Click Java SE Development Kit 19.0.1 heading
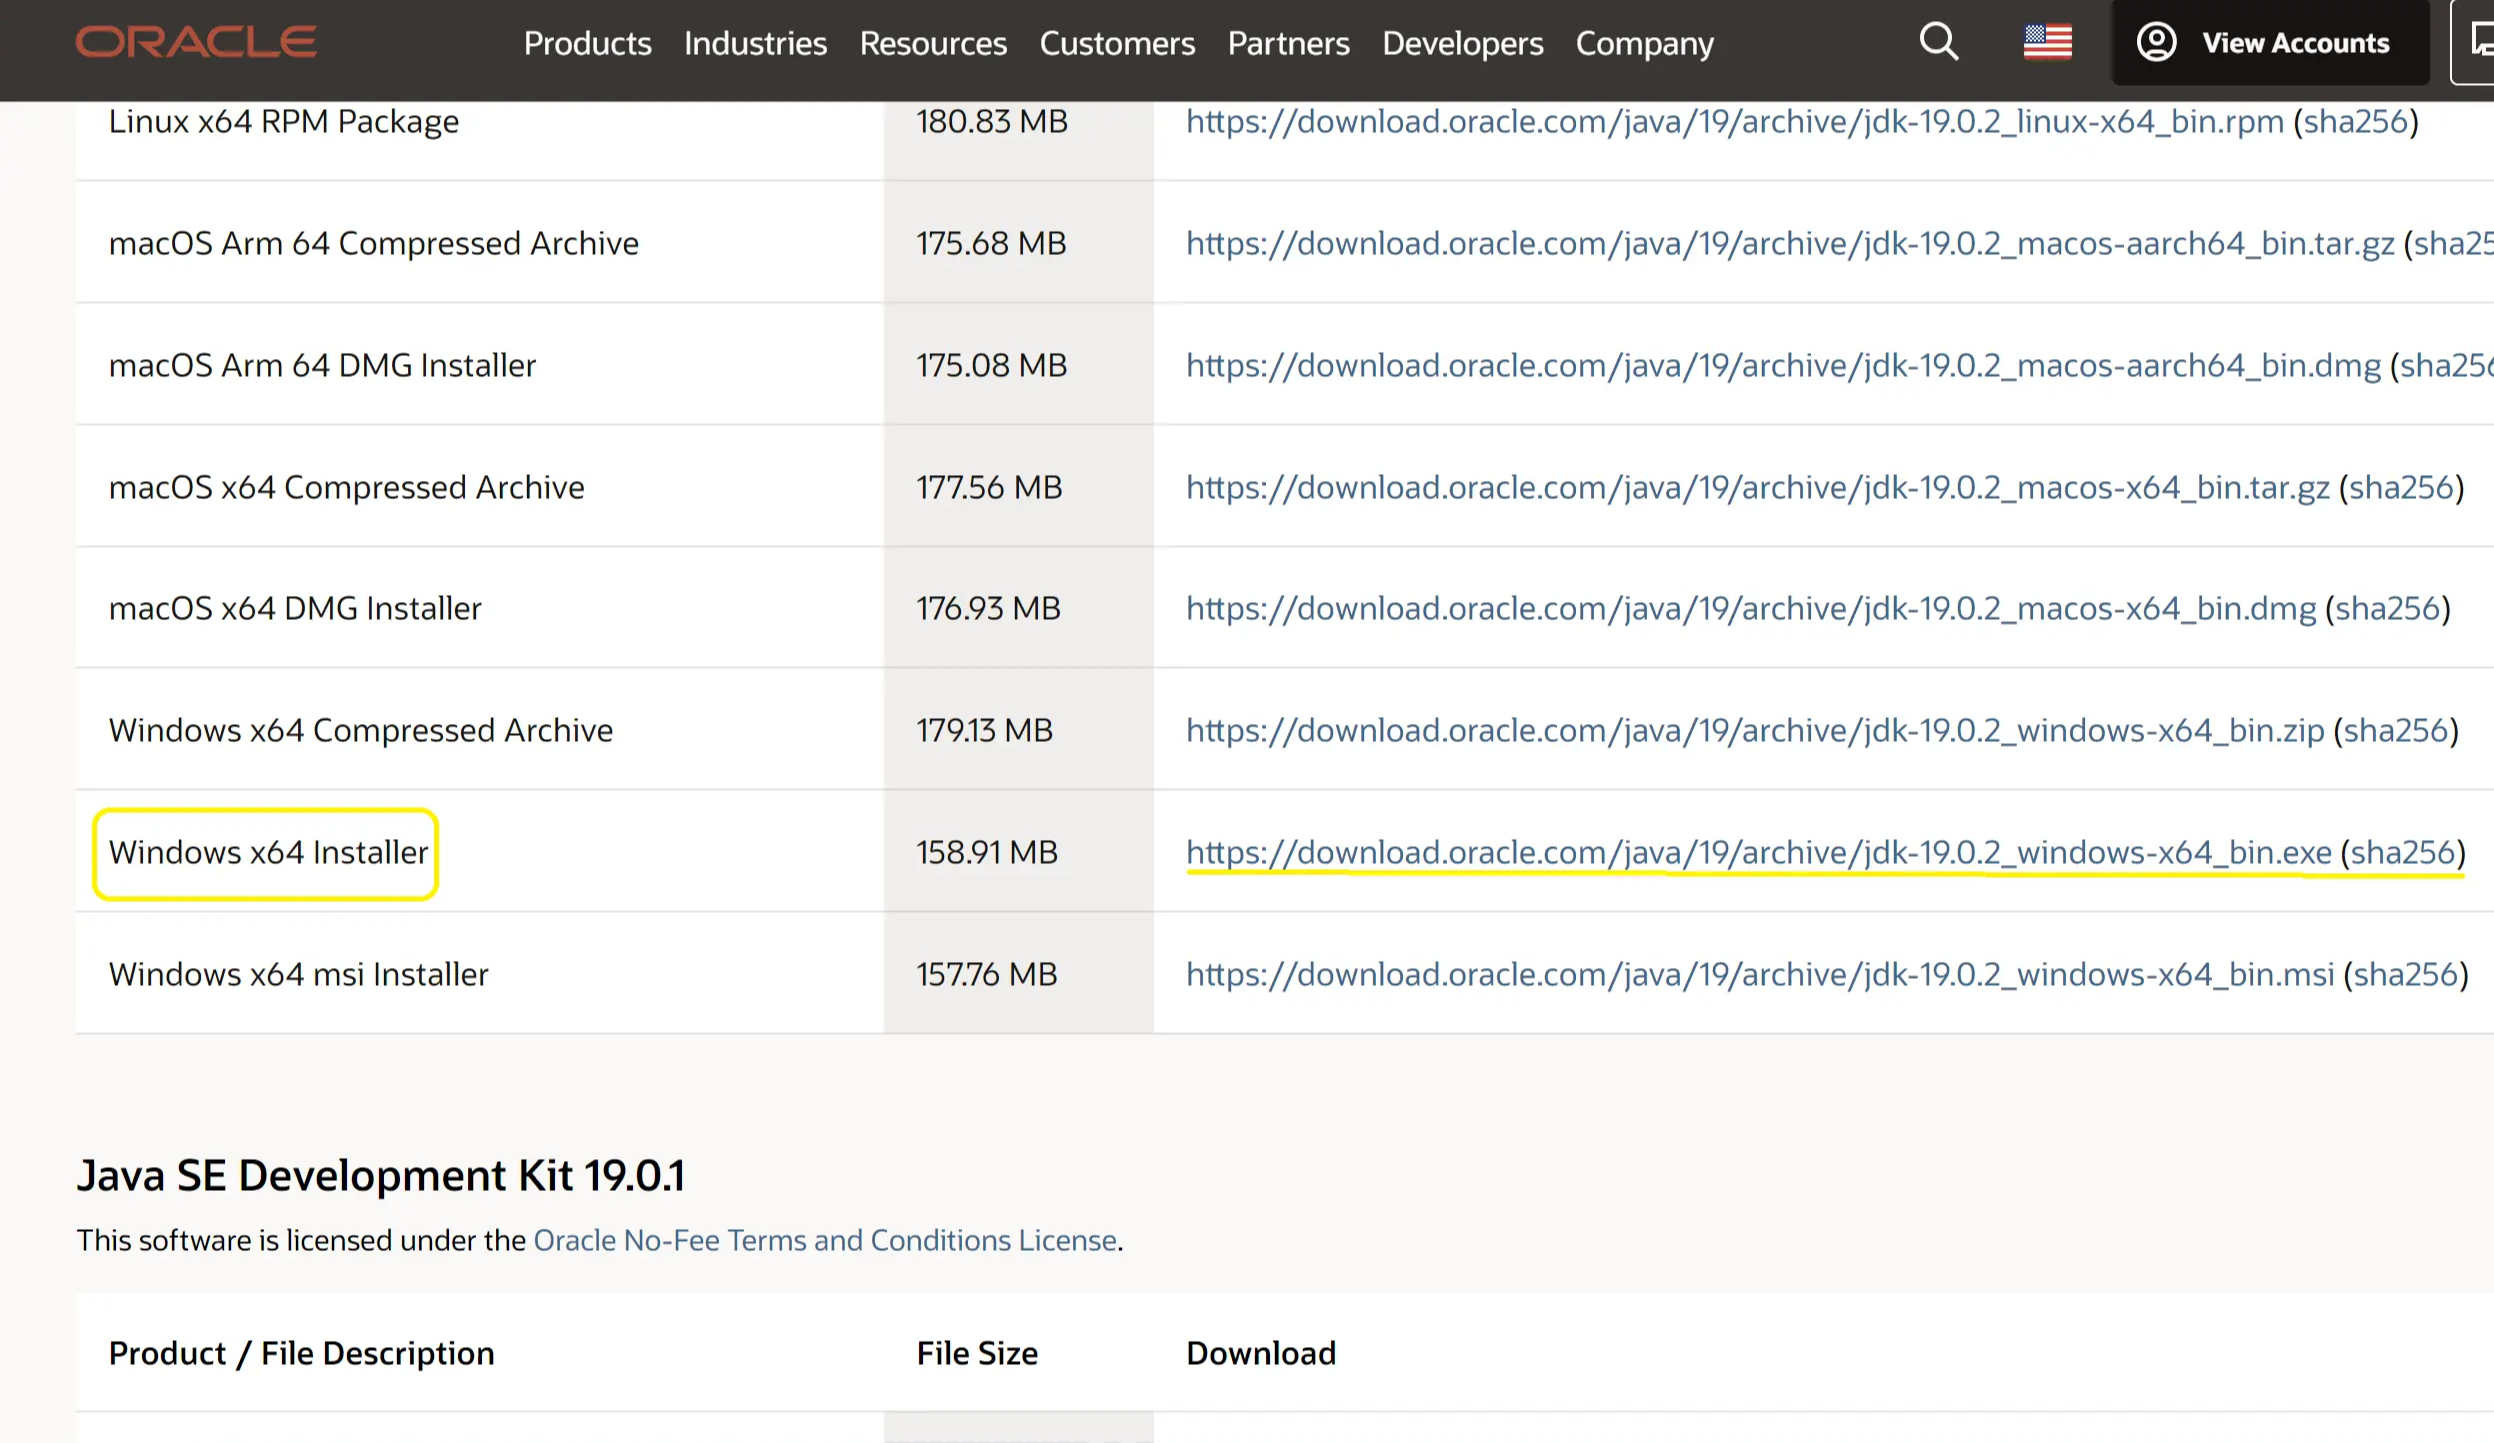2494x1443 pixels. pyautogui.click(x=381, y=1175)
